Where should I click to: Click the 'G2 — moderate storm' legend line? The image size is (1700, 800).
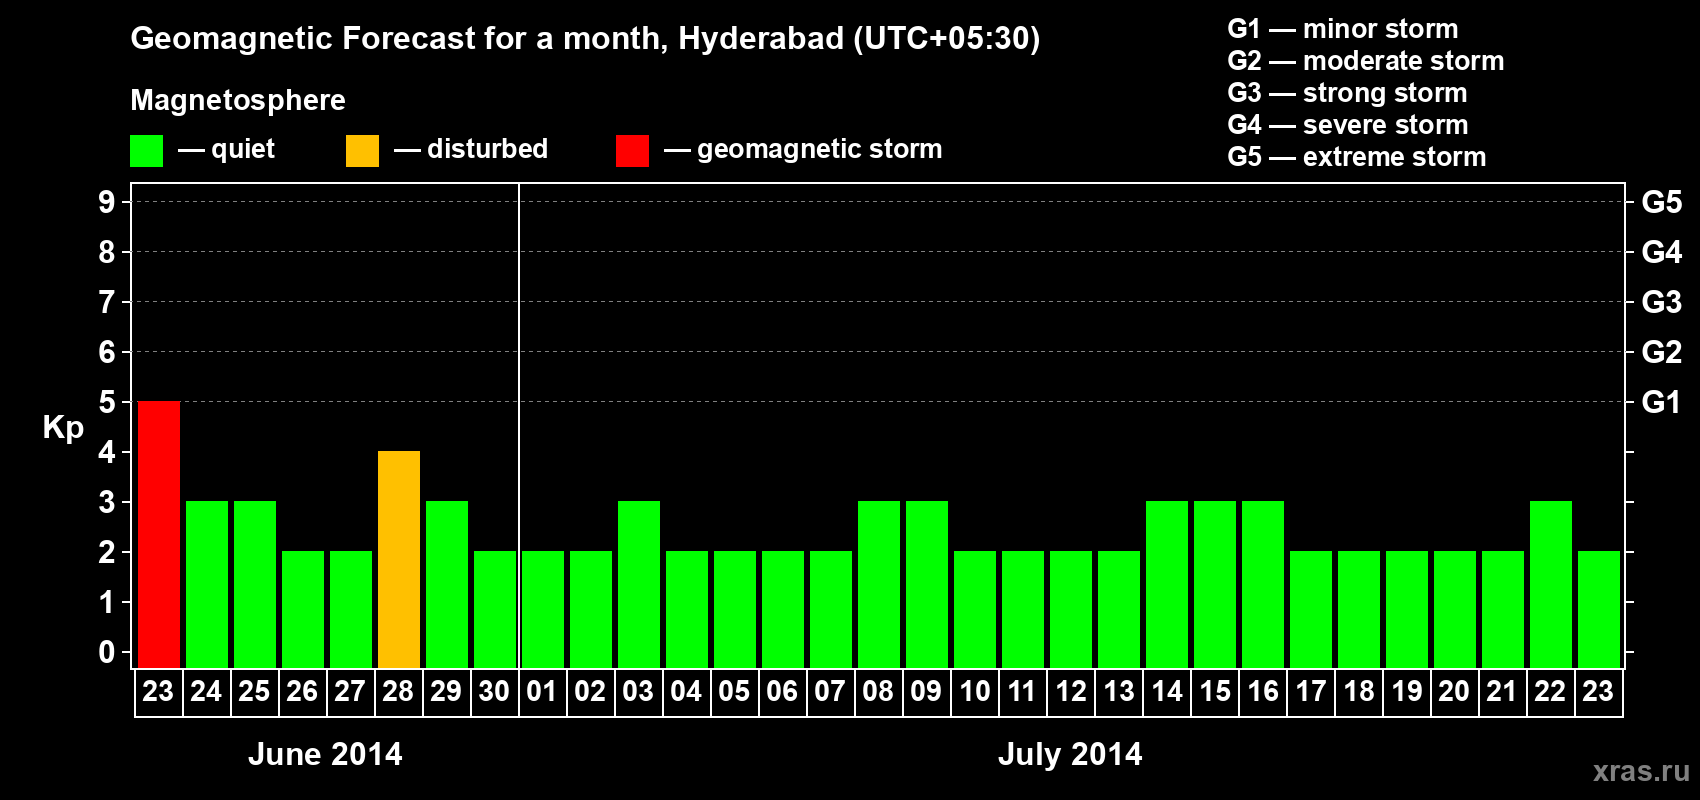pyautogui.click(x=1366, y=61)
